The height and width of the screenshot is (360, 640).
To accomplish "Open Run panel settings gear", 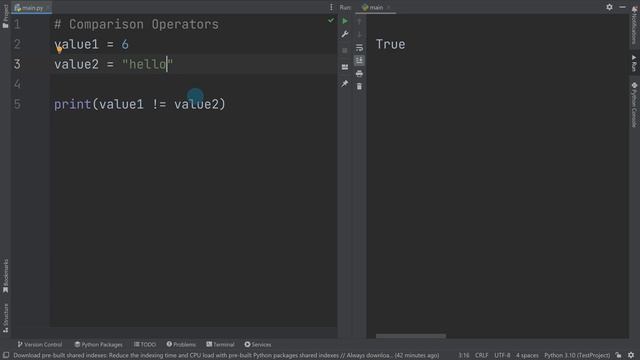I will click(609, 7).
